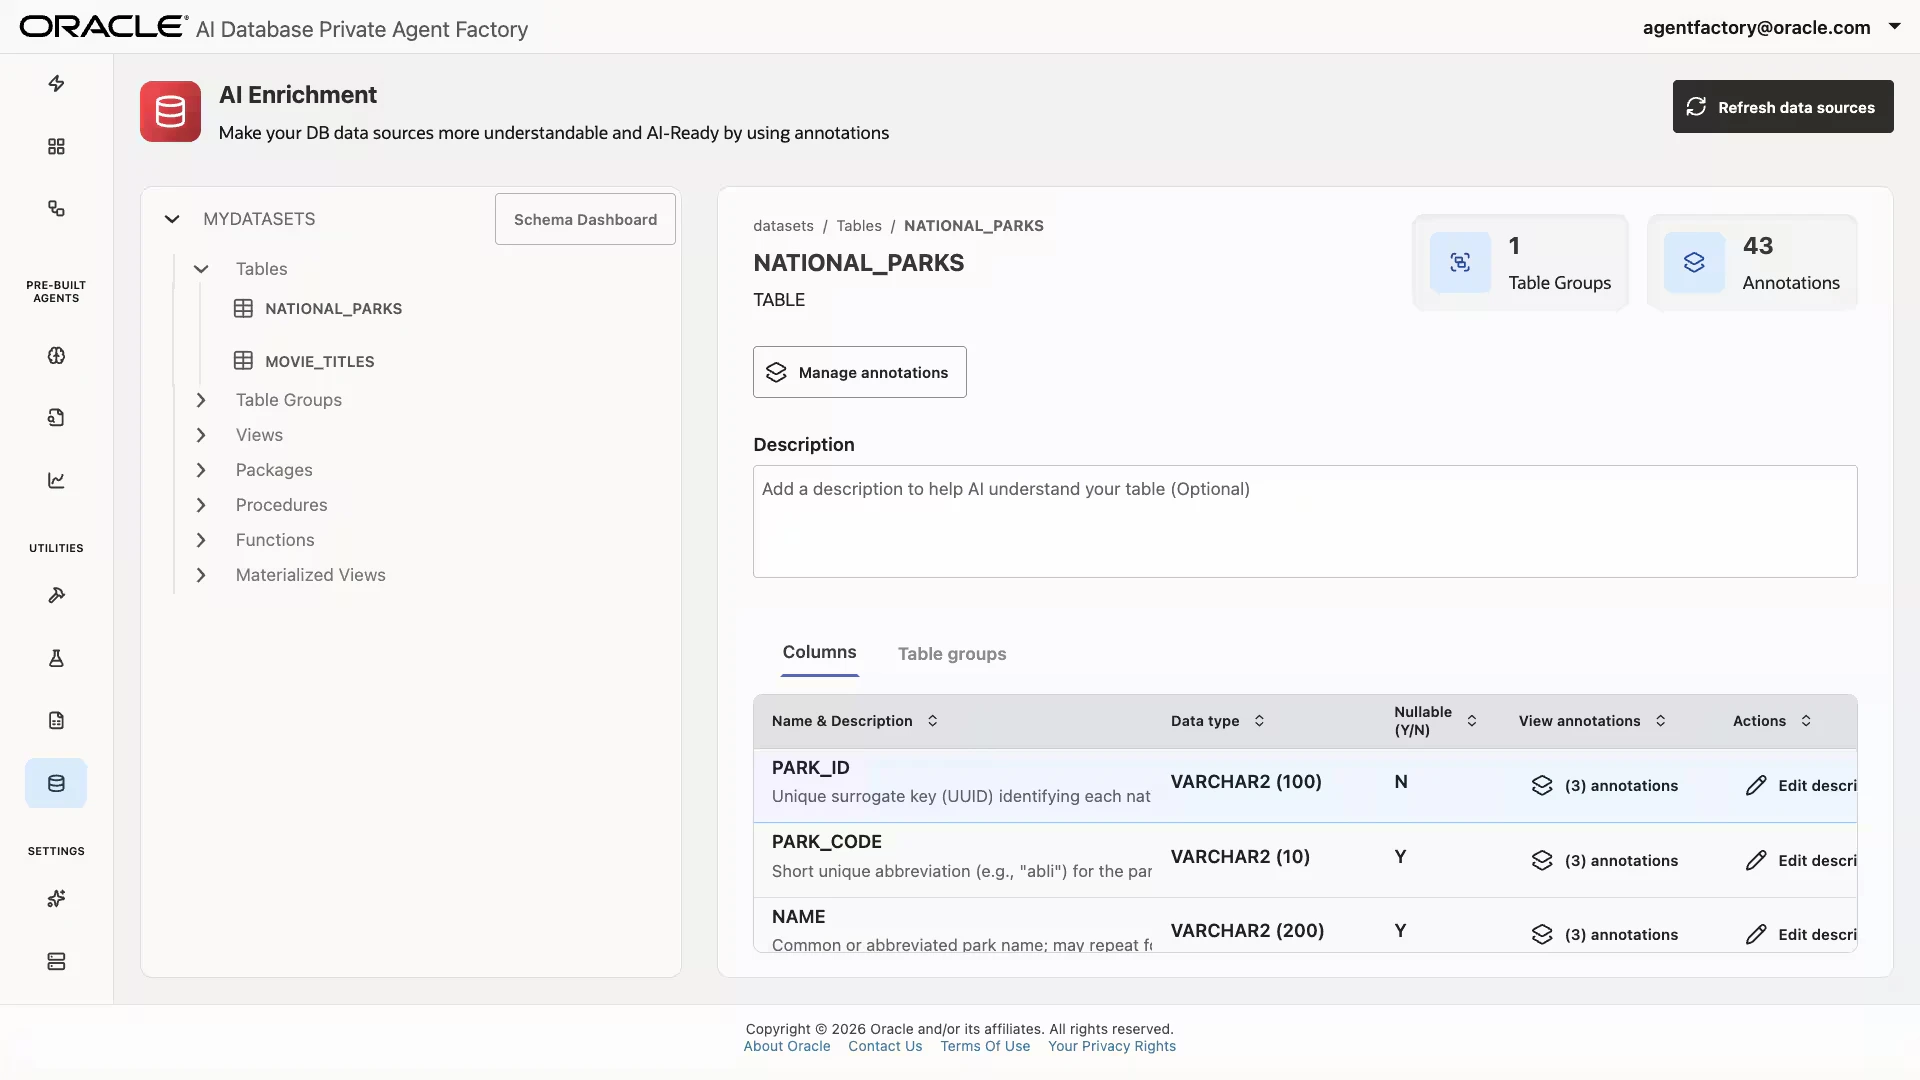The image size is (1920, 1080).
Task: Sort by the Data type column
Action: pyautogui.click(x=1259, y=721)
